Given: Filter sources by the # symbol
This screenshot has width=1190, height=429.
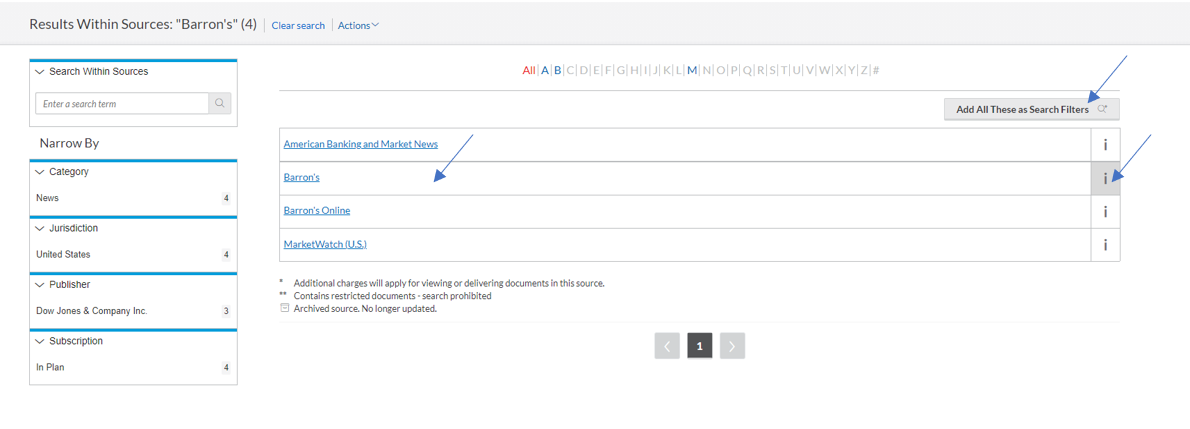Looking at the screenshot, I should pos(876,71).
